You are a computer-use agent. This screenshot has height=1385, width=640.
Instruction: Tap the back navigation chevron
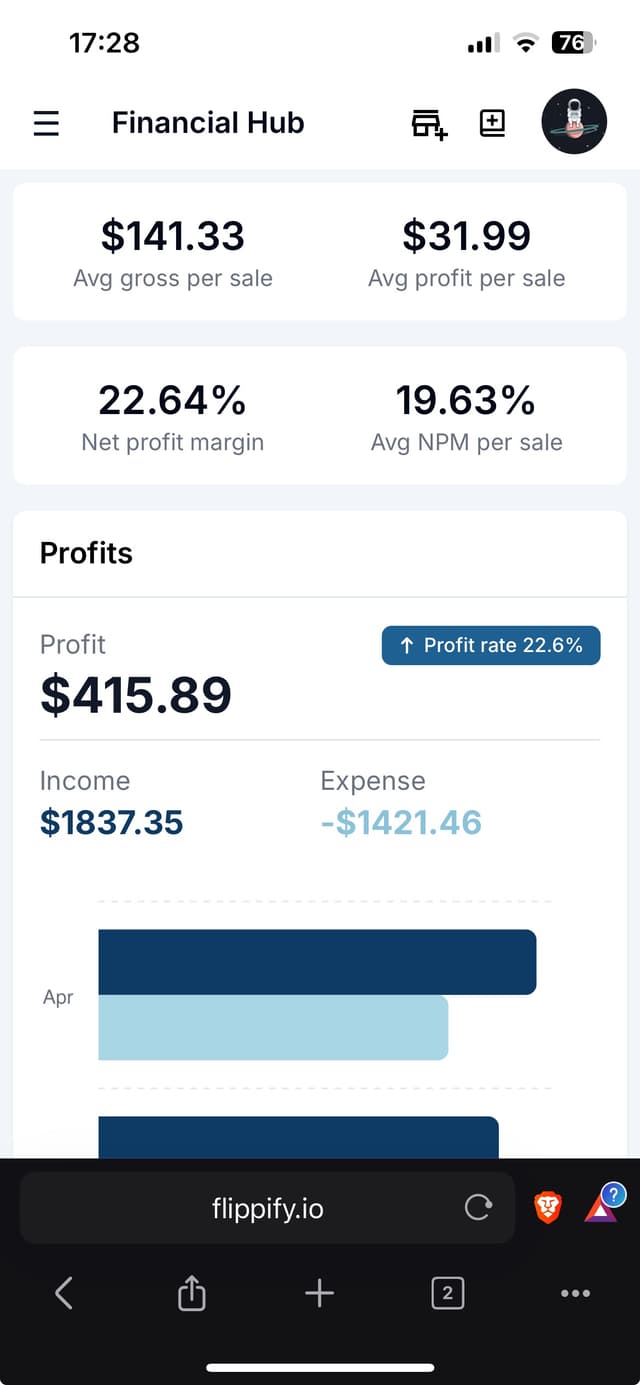(x=63, y=1292)
